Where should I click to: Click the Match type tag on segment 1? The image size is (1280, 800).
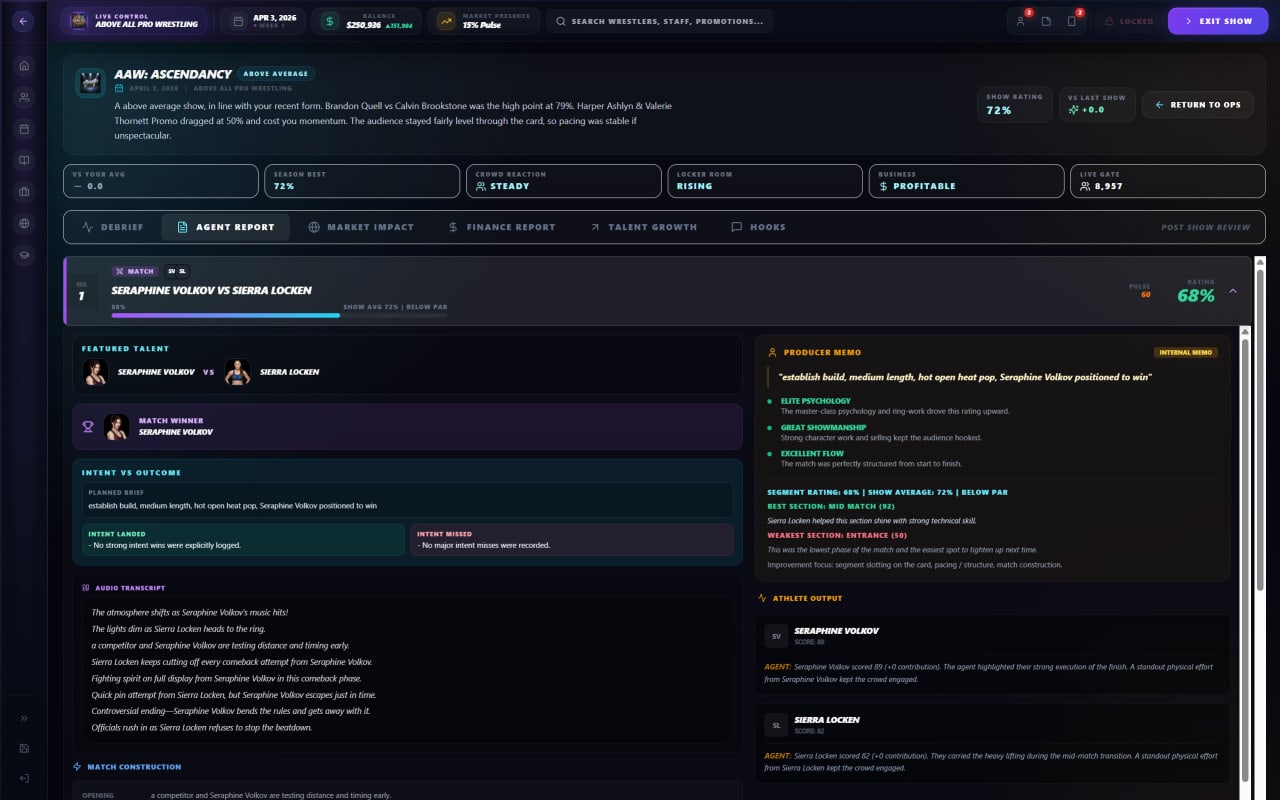click(135, 271)
